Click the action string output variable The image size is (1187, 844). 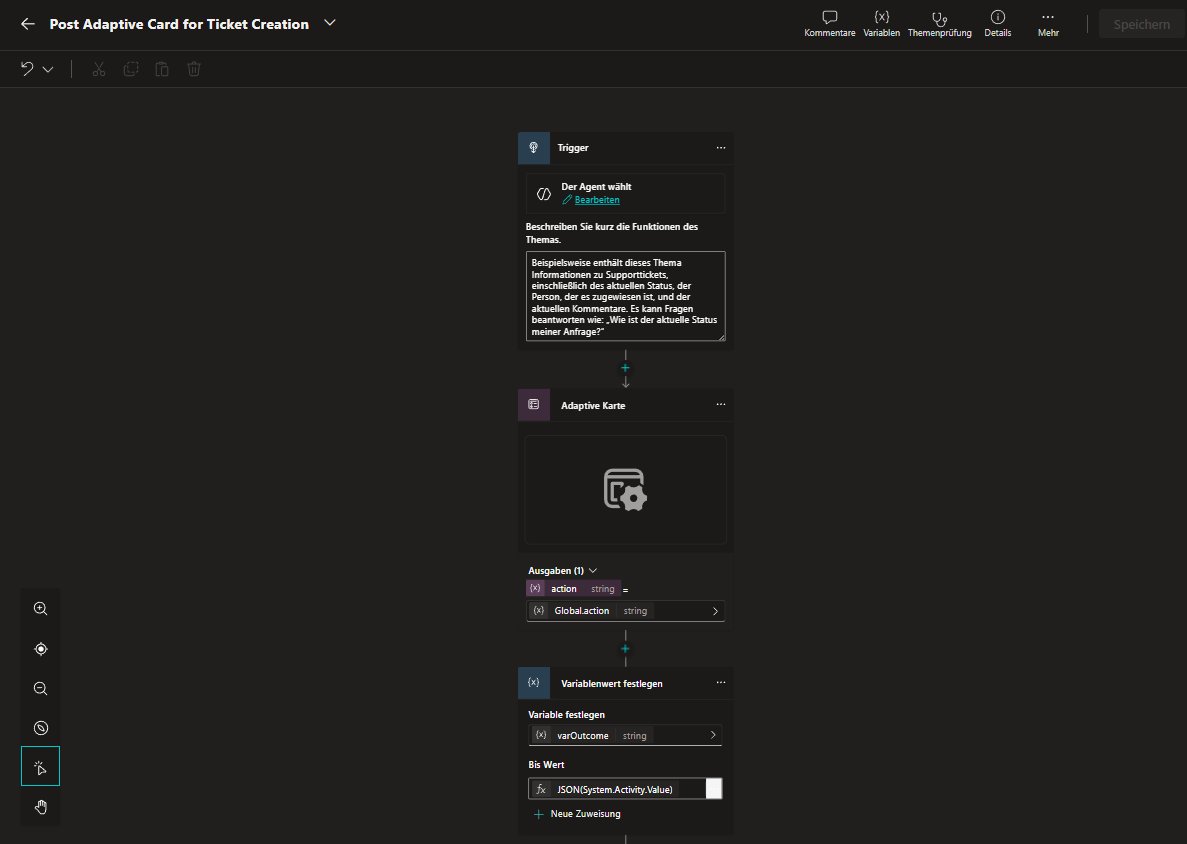[574, 589]
